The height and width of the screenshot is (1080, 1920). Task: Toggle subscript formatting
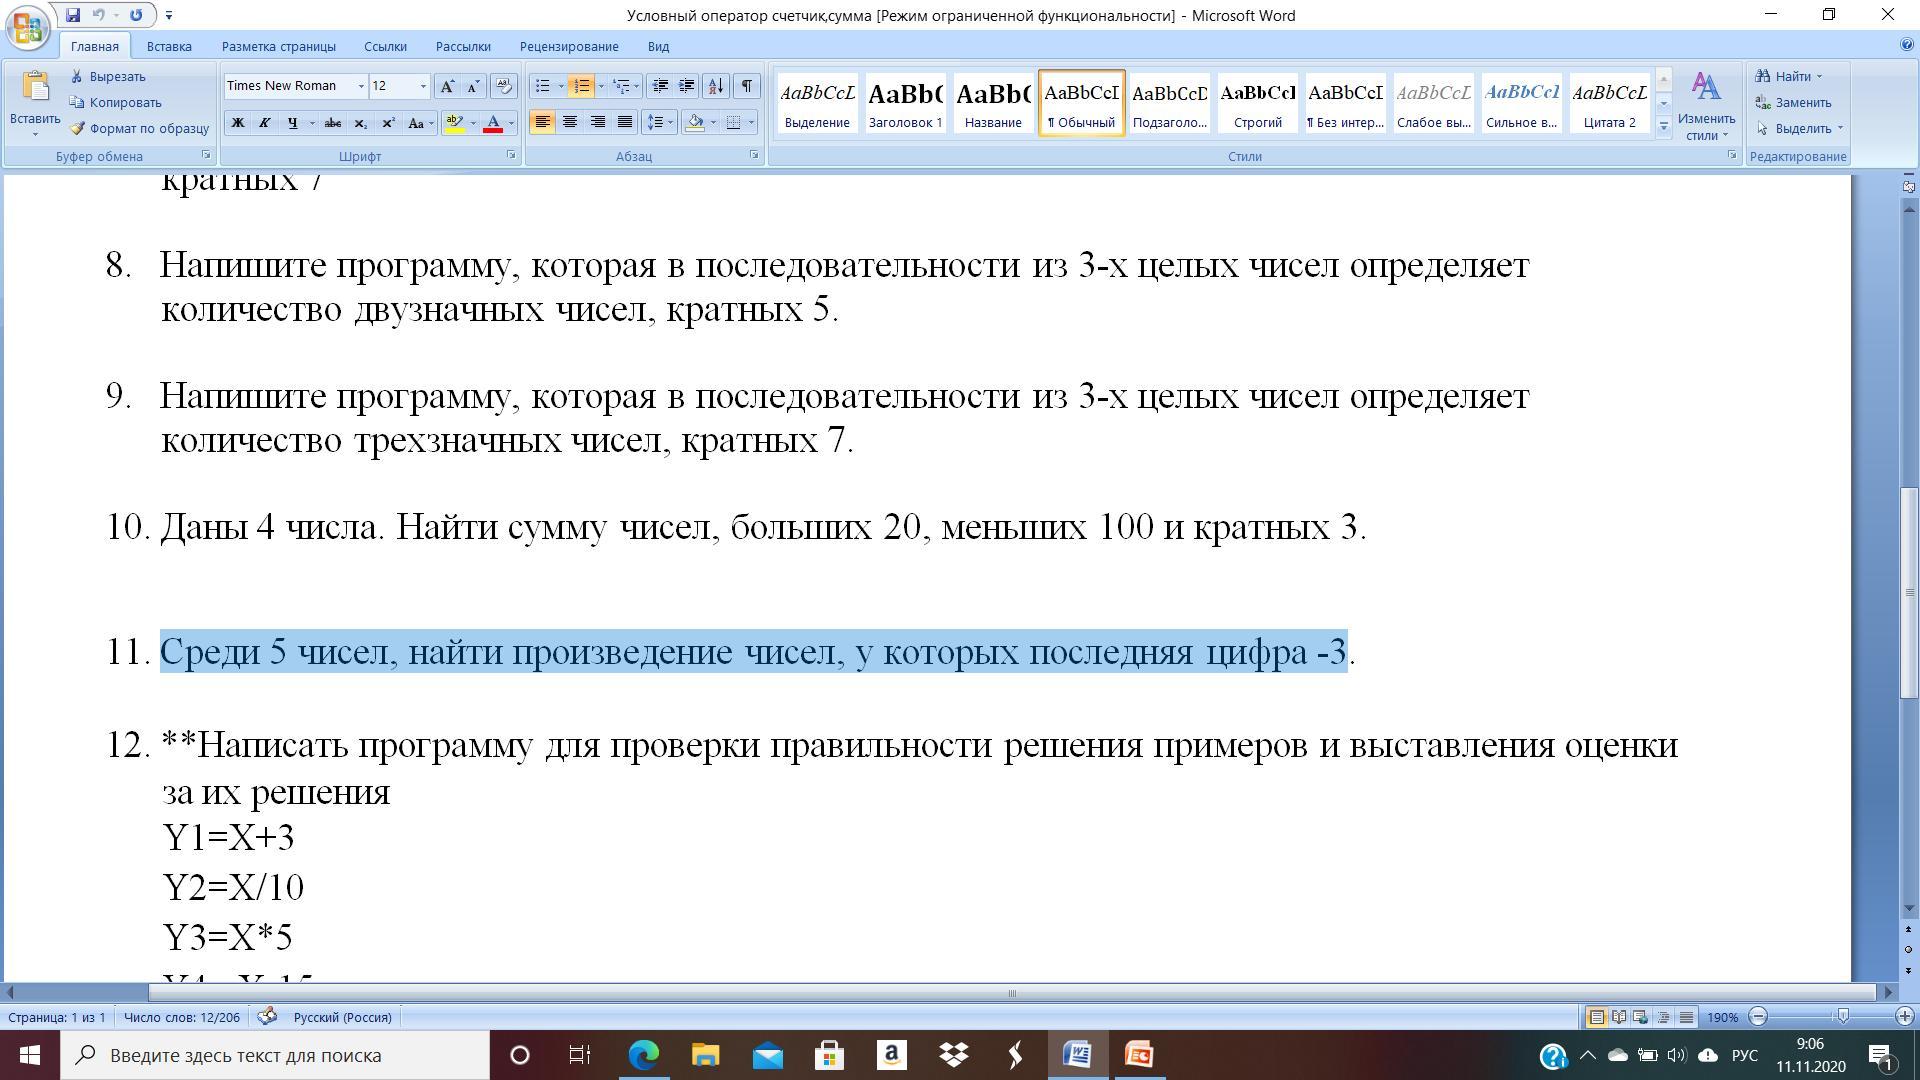point(361,123)
